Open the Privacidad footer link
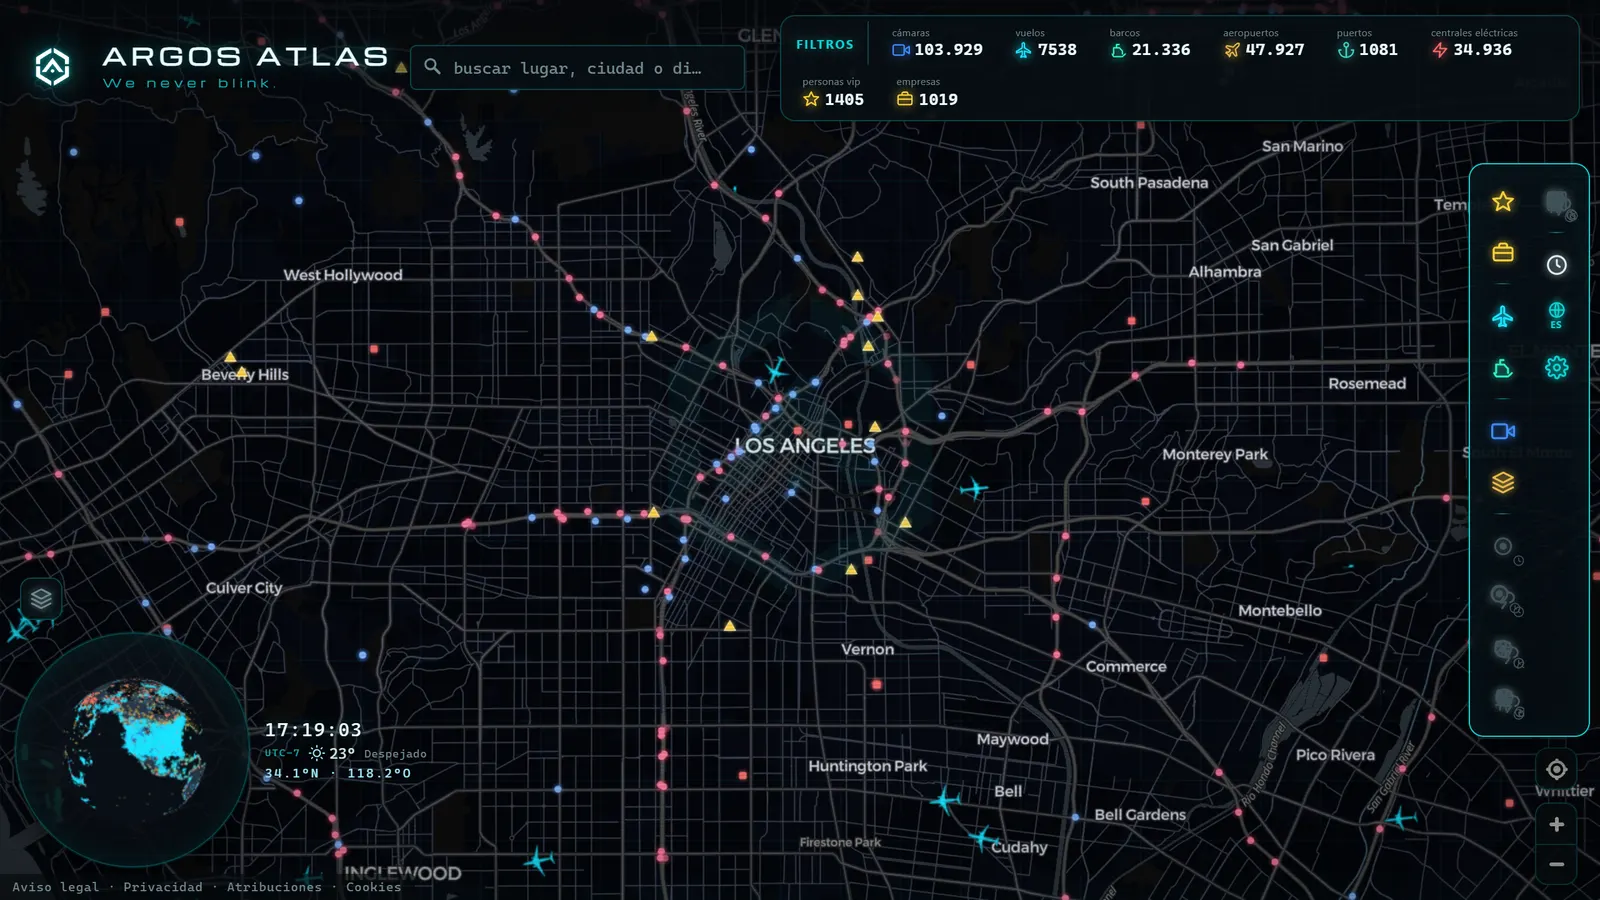The height and width of the screenshot is (900, 1600). tap(163, 887)
